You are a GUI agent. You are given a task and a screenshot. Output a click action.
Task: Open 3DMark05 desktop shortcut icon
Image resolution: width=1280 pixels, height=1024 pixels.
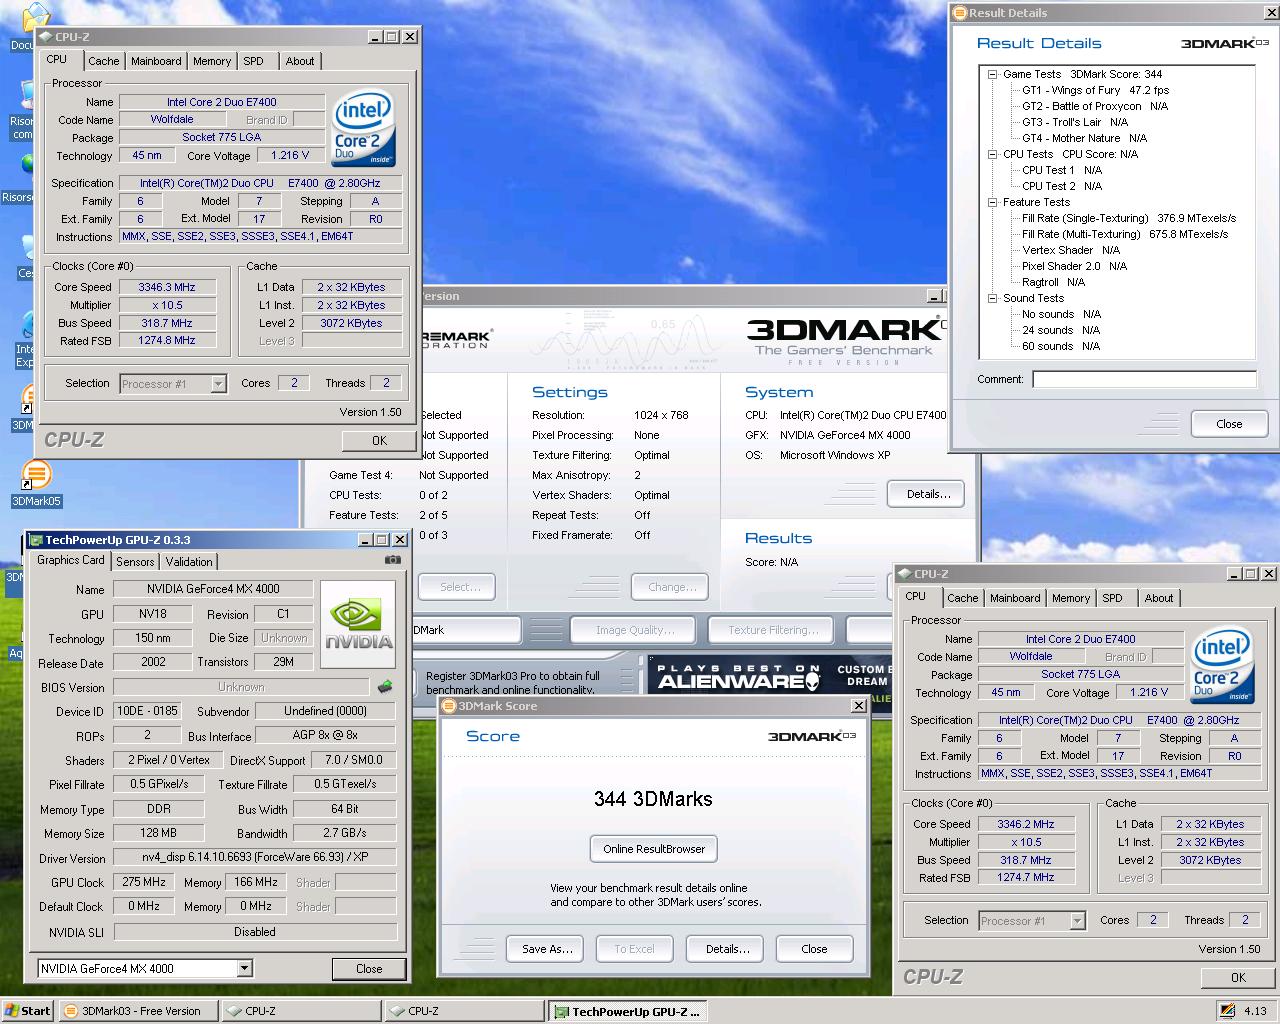pos(36,484)
